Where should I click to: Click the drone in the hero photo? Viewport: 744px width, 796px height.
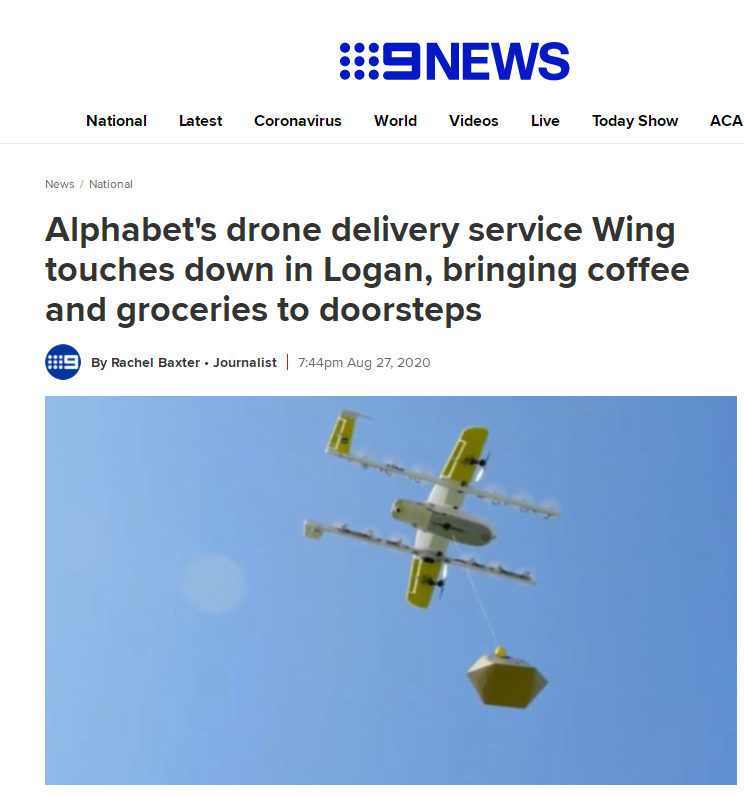(x=432, y=509)
